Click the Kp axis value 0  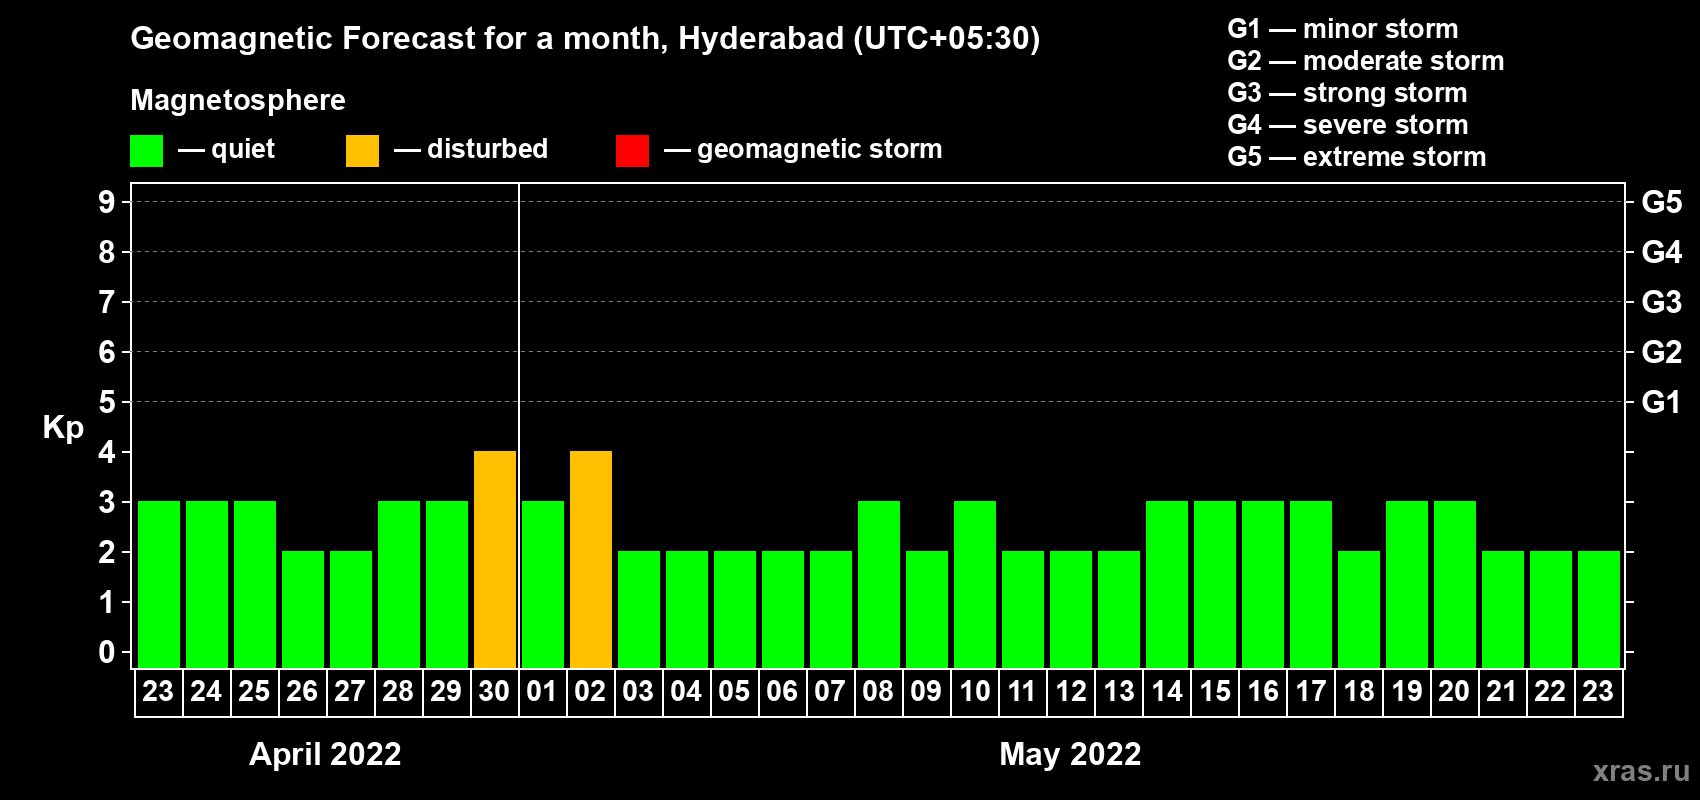(x=107, y=652)
